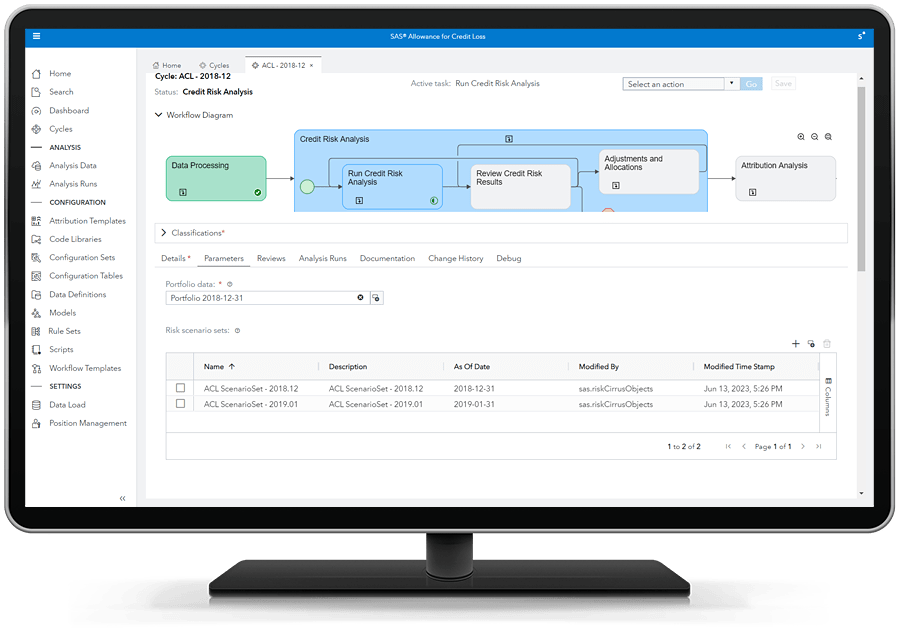Select the Adjustments and Allocations node

click(x=649, y=172)
